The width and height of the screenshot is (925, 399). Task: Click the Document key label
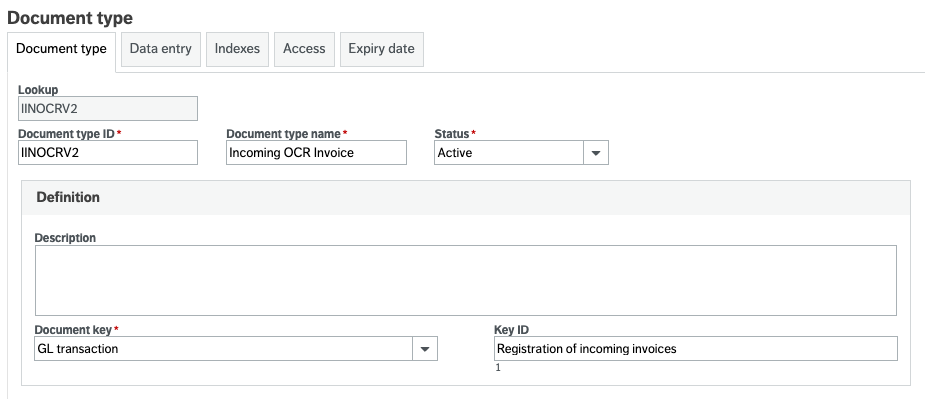tap(73, 330)
